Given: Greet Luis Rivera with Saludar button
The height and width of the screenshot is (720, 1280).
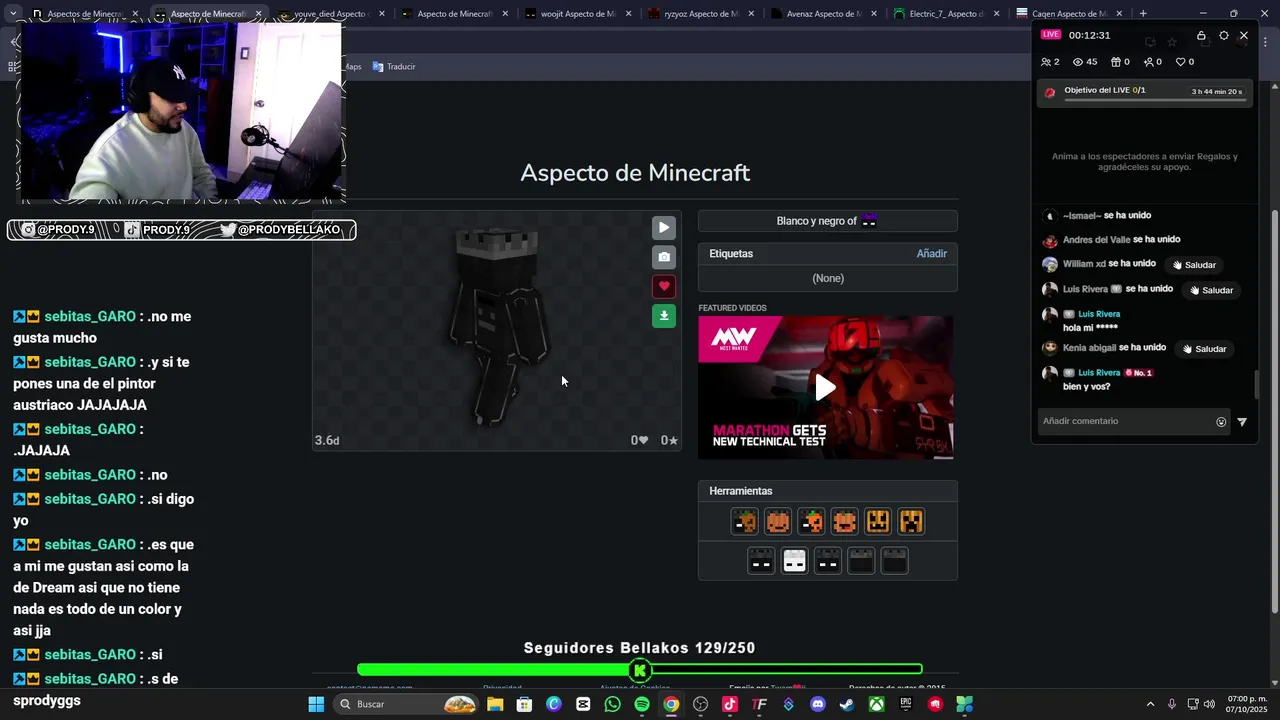Looking at the screenshot, I should pos(1211,290).
